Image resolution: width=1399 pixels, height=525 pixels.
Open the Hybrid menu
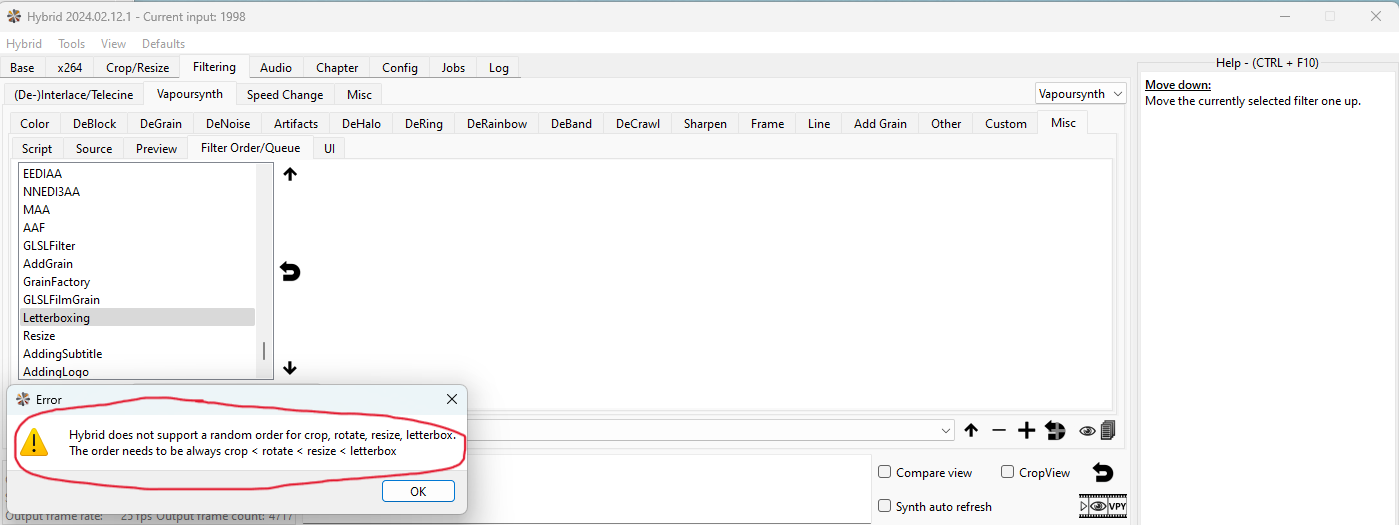(24, 44)
